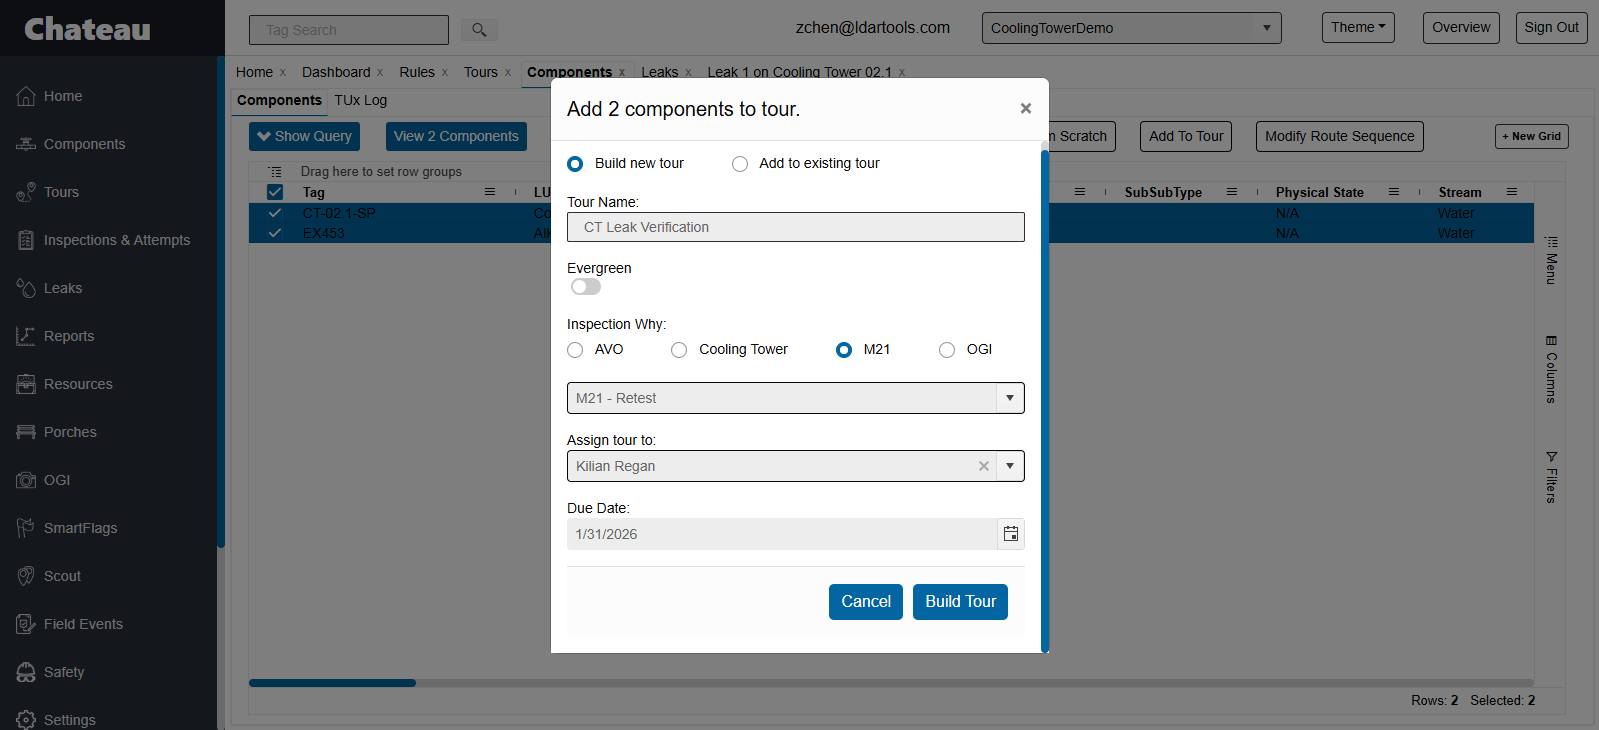1599x730 pixels.
Task: Click the Safety hard hat icon
Action: 26,672
